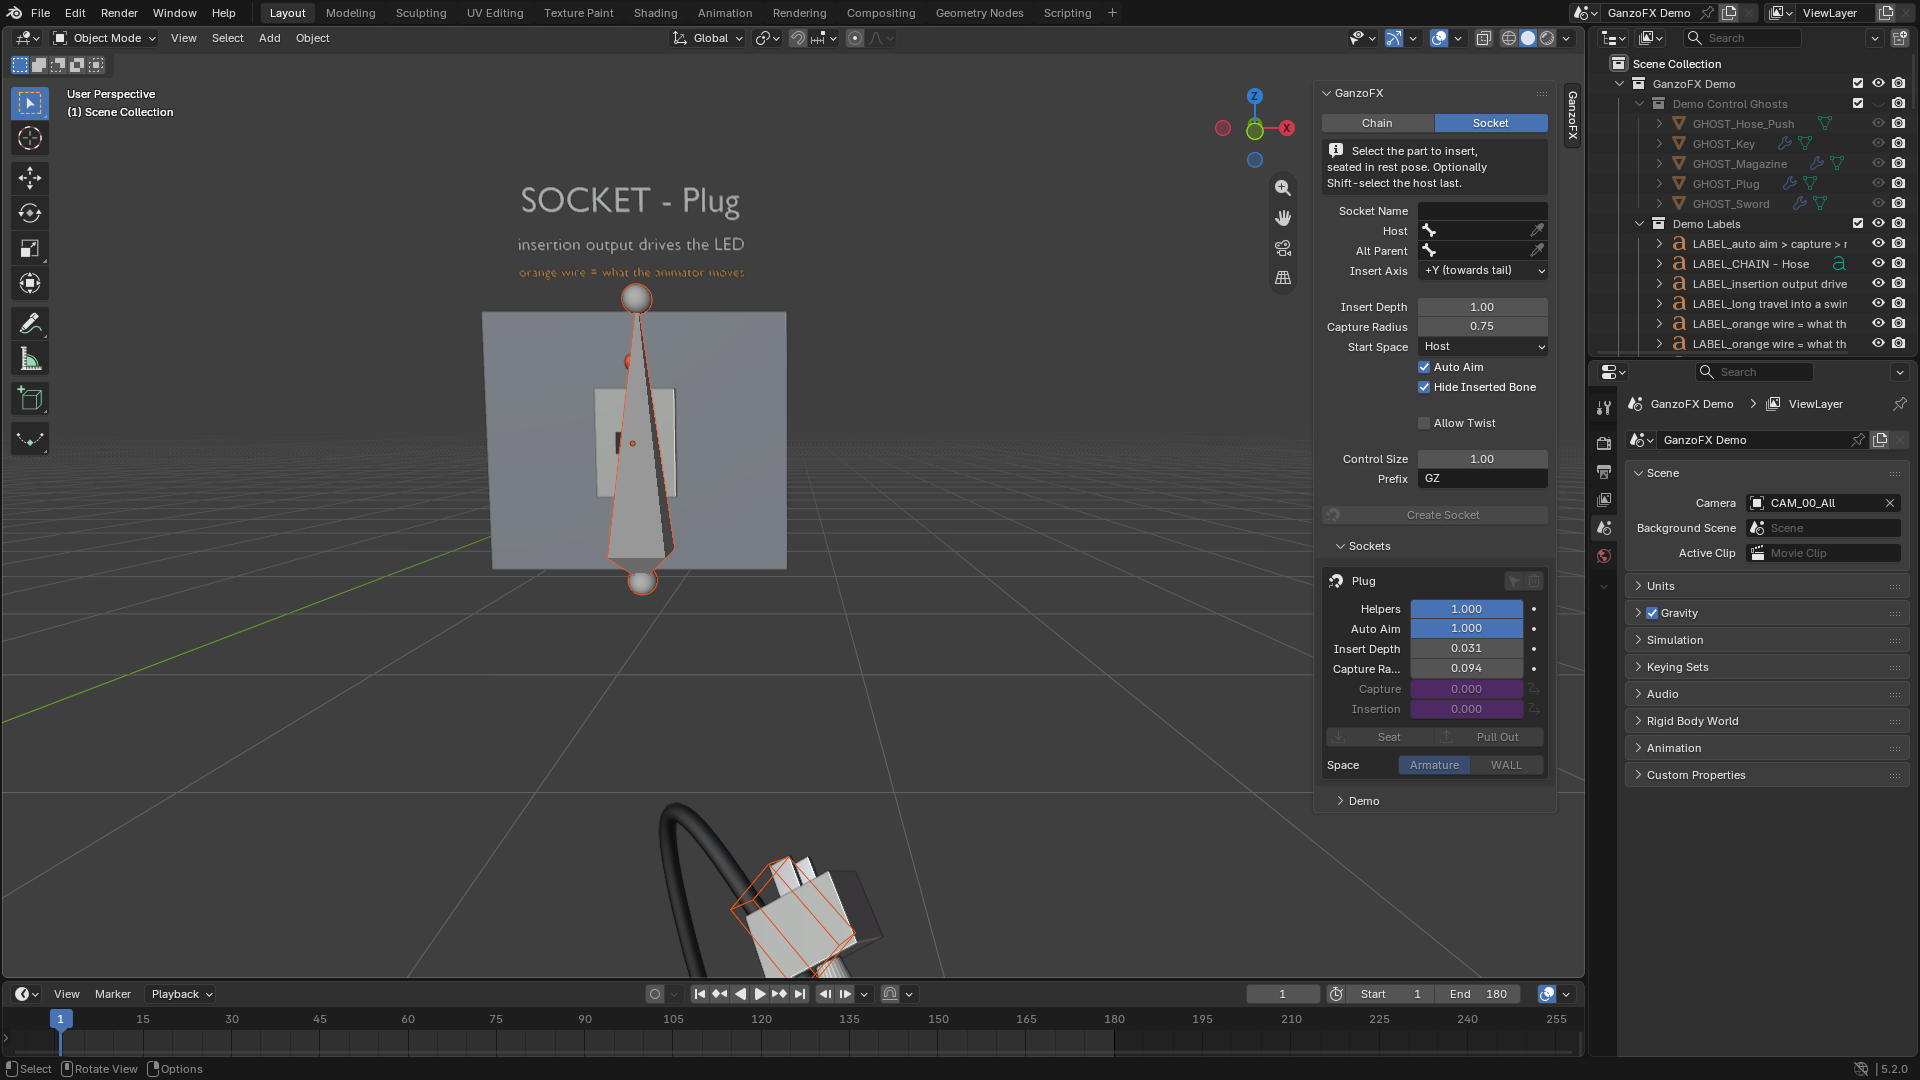Select the WALL space button

pos(1507,765)
